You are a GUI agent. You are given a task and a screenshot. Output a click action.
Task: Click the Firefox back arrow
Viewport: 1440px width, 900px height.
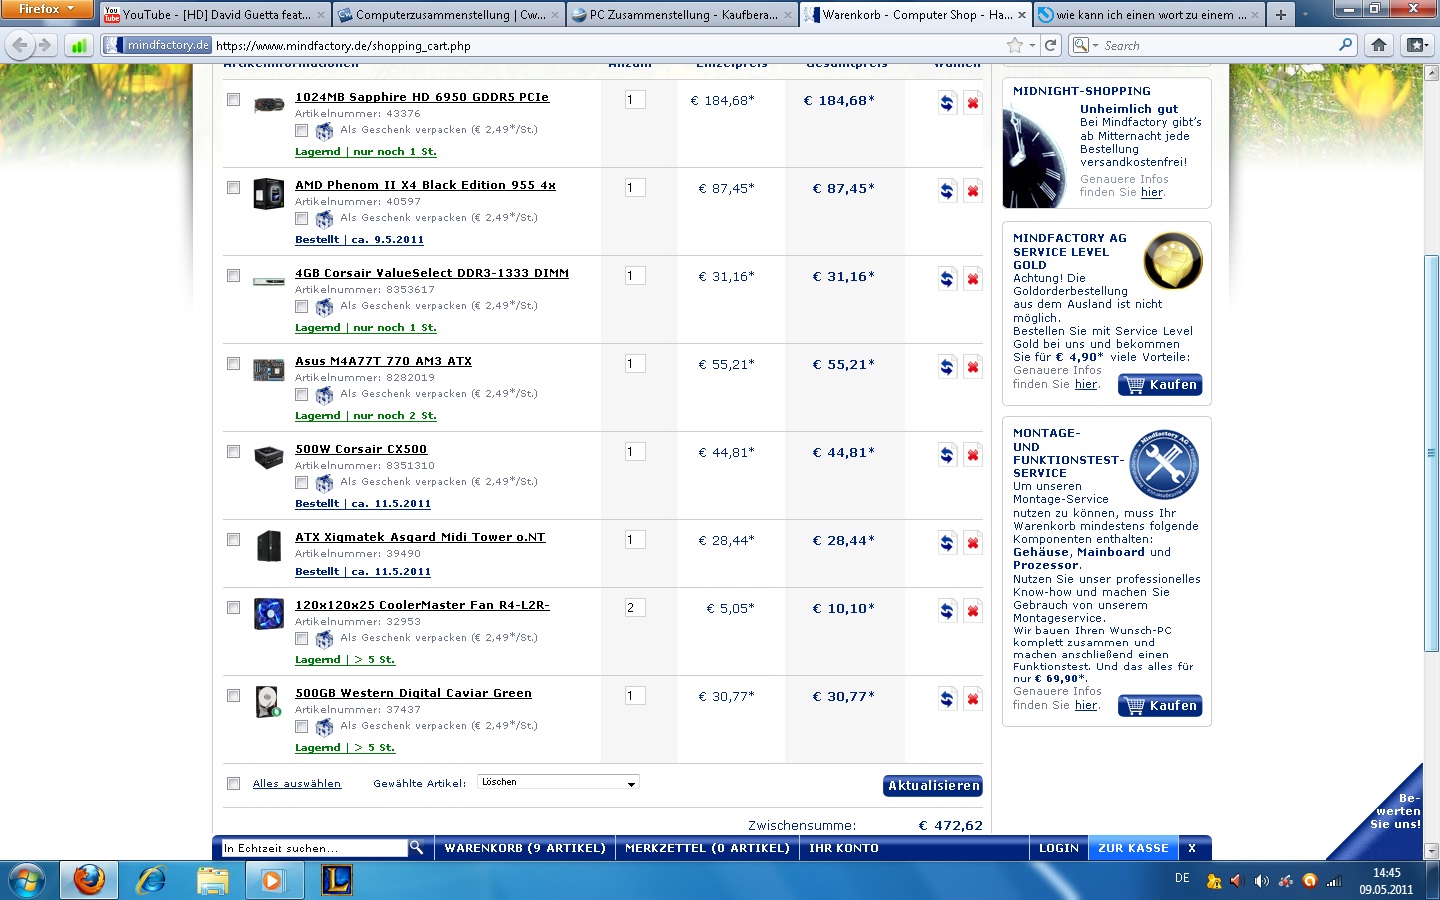pyautogui.click(x=20, y=45)
